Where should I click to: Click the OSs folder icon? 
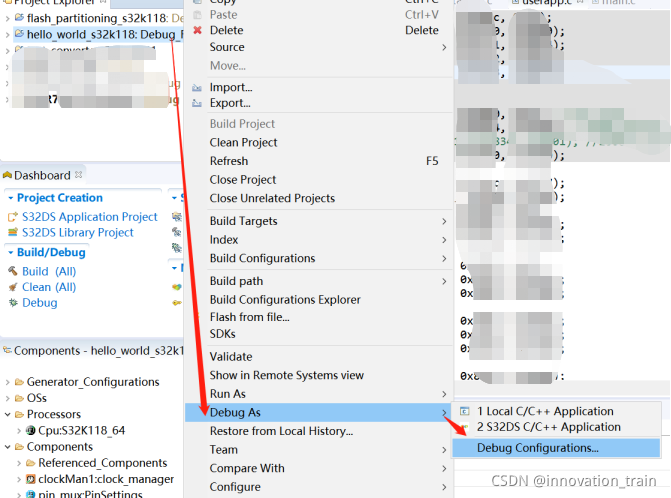[x=19, y=398]
